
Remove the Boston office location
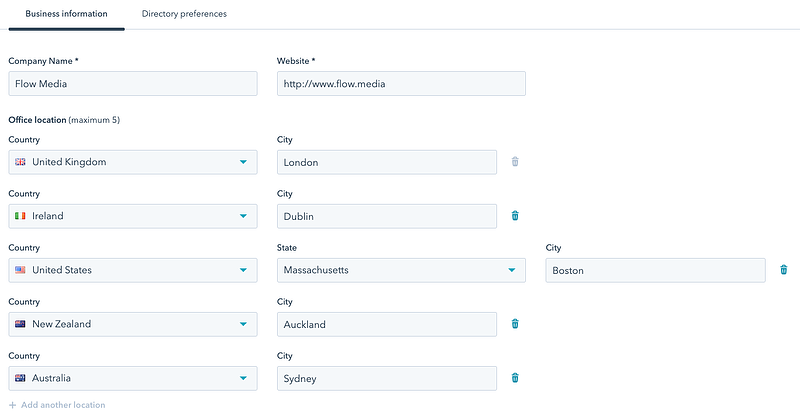pos(784,270)
